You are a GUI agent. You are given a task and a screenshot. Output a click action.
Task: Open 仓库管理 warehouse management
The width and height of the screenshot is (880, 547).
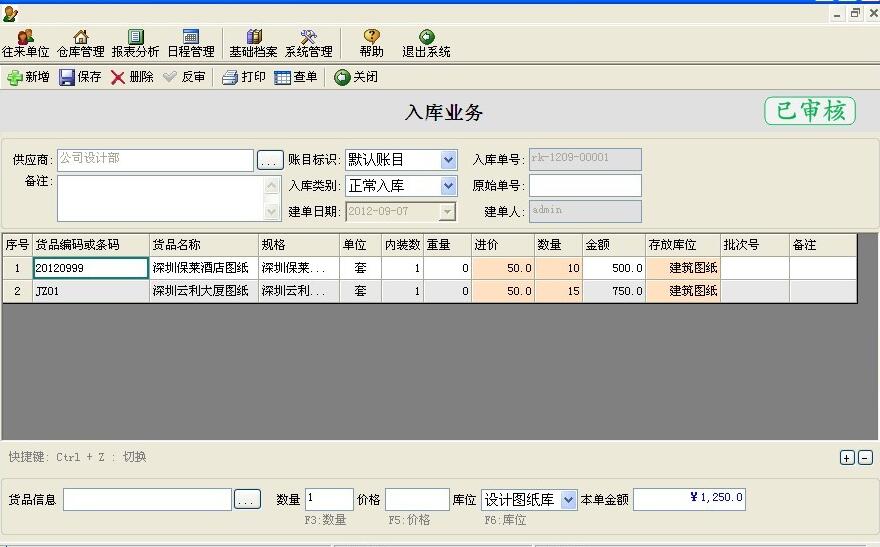pos(80,43)
